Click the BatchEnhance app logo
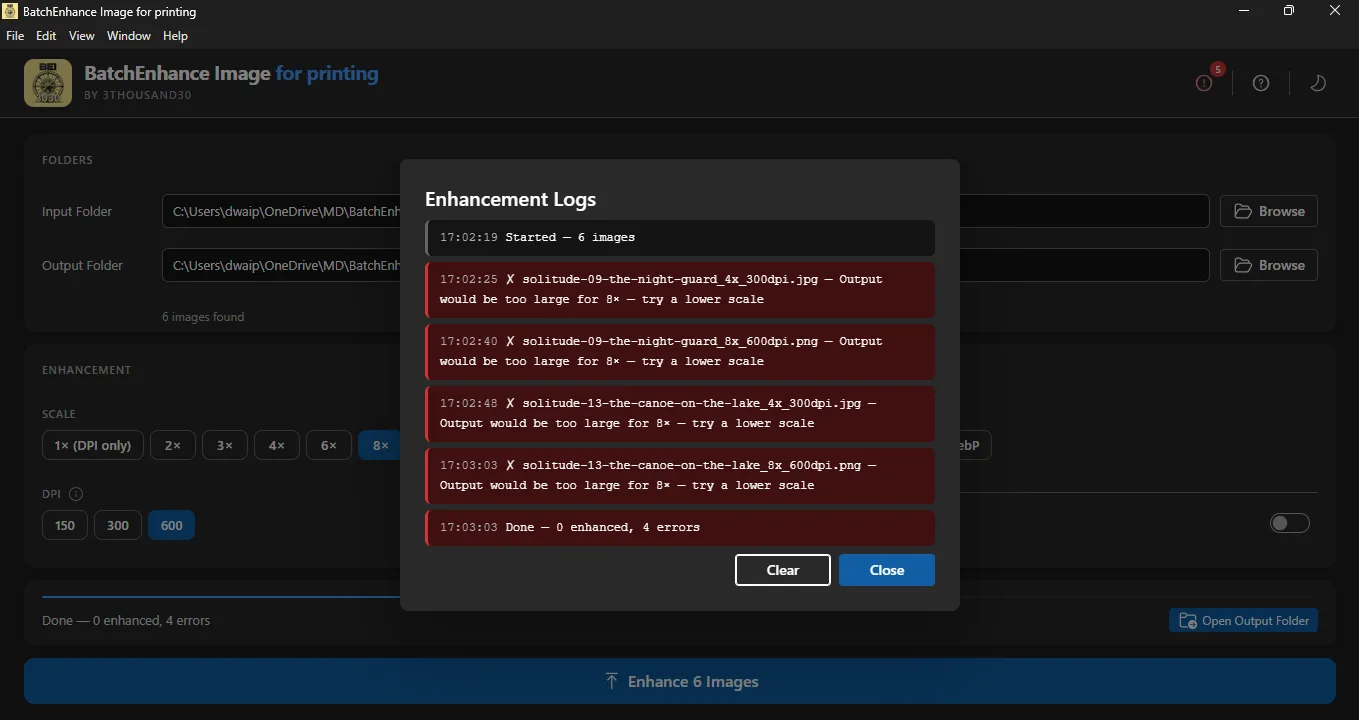 48,83
